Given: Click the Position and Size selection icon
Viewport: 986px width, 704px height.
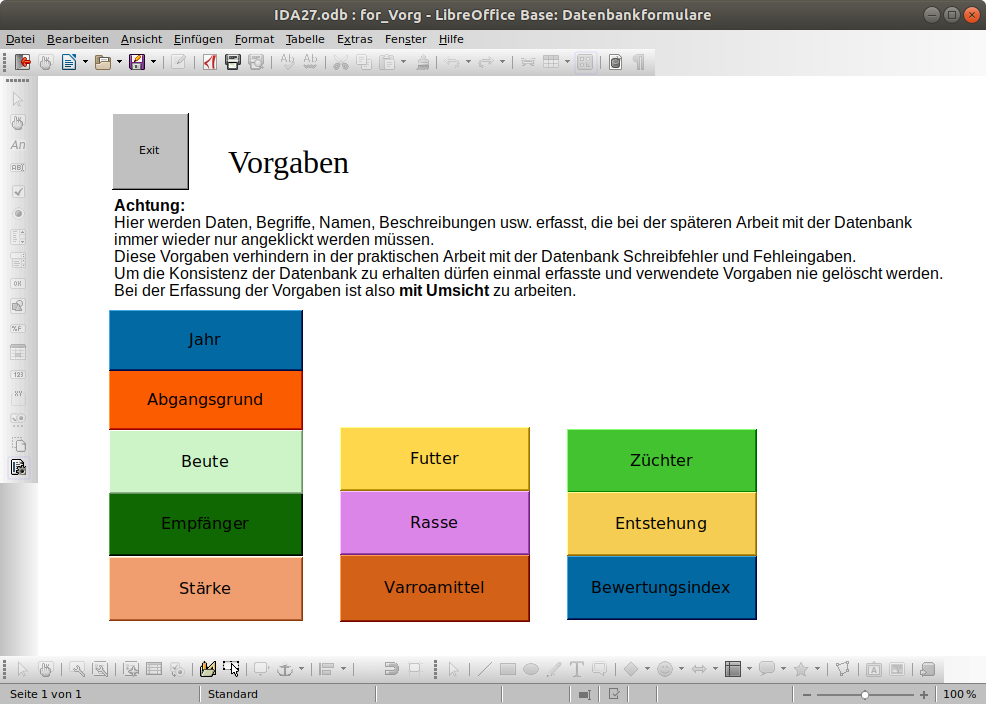Looking at the screenshot, I should [231, 669].
